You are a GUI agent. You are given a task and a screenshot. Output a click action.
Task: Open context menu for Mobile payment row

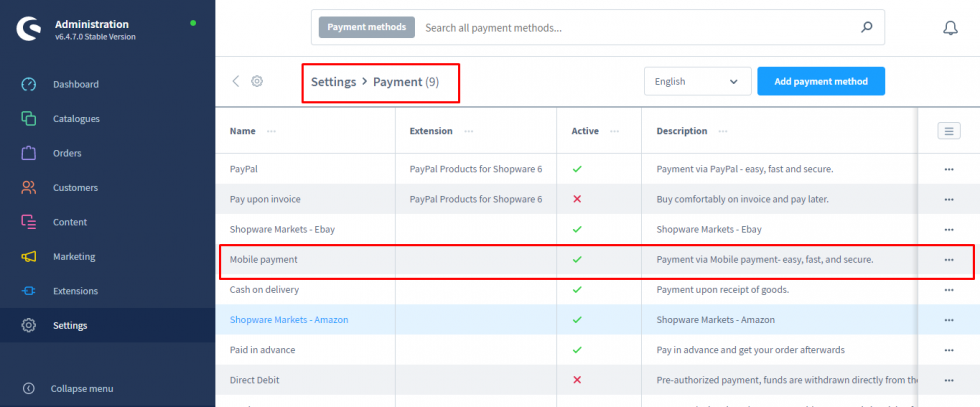(948, 260)
